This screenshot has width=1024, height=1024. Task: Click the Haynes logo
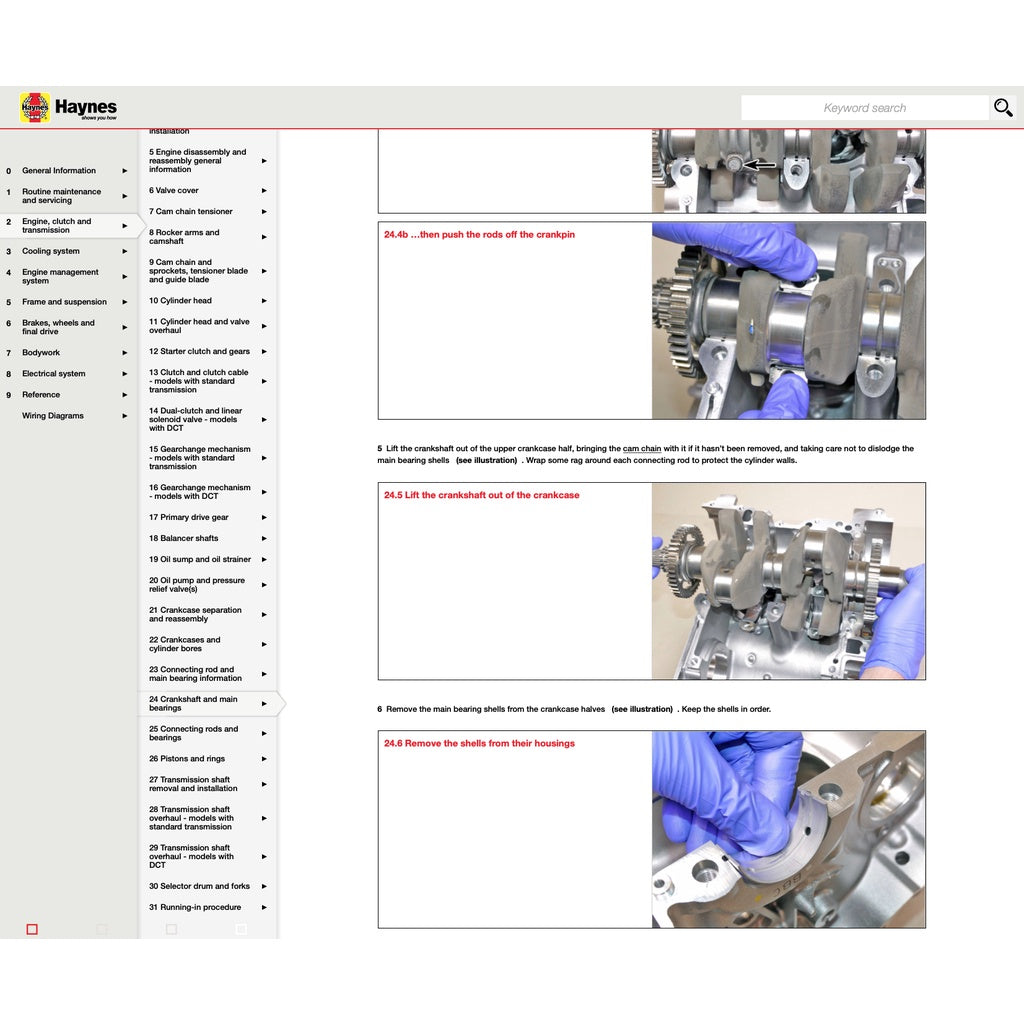[x=37, y=107]
